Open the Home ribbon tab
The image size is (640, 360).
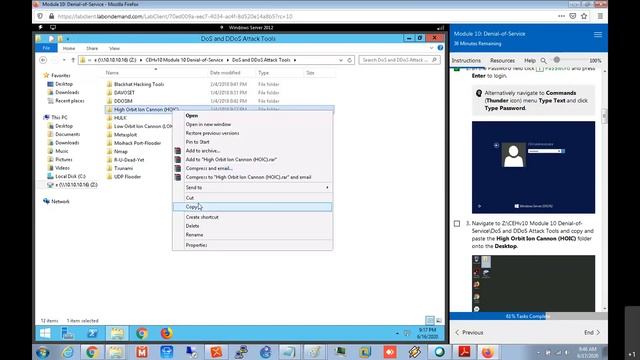(x=69, y=48)
